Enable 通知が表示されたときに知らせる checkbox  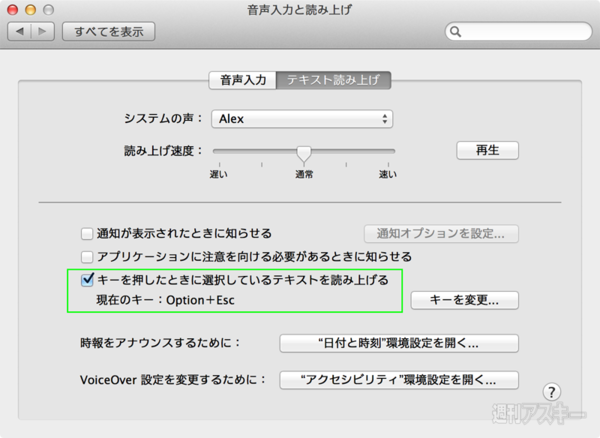(87, 233)
